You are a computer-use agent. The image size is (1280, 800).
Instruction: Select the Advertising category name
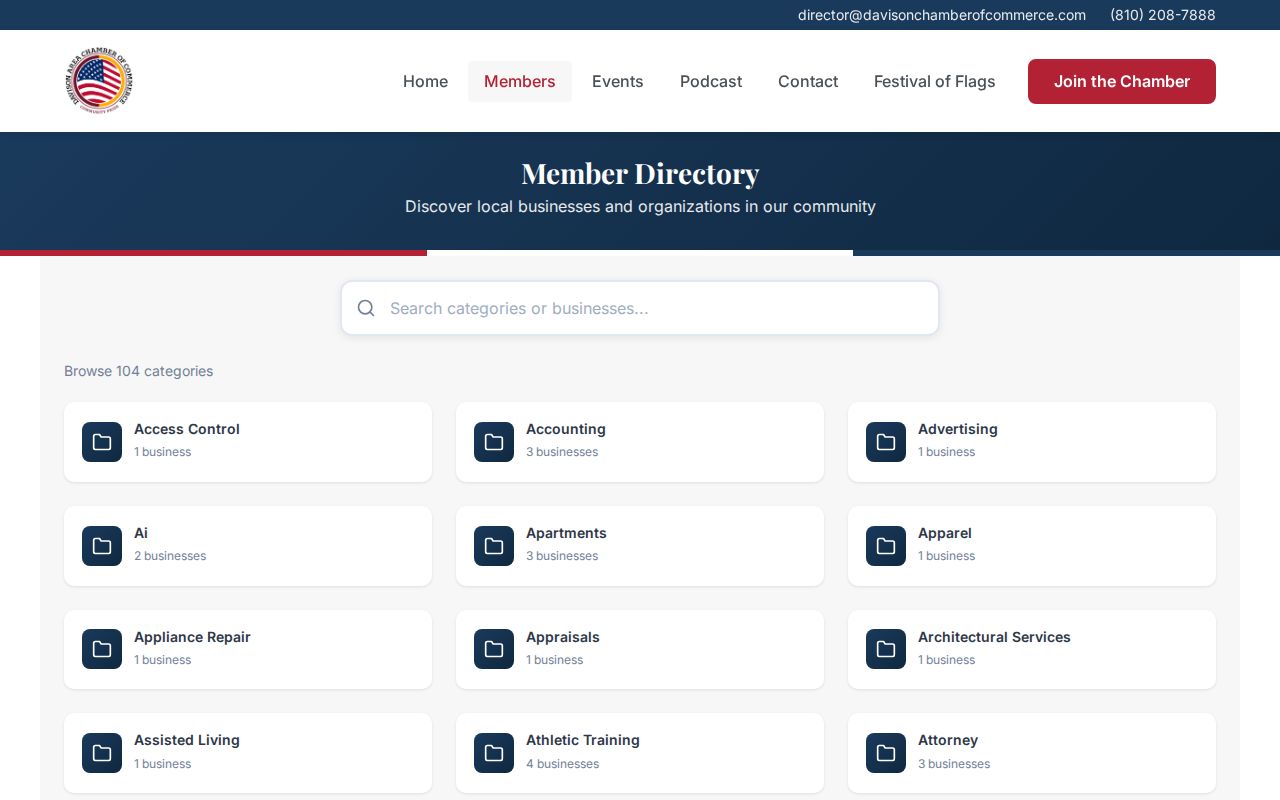click(958, 429)
